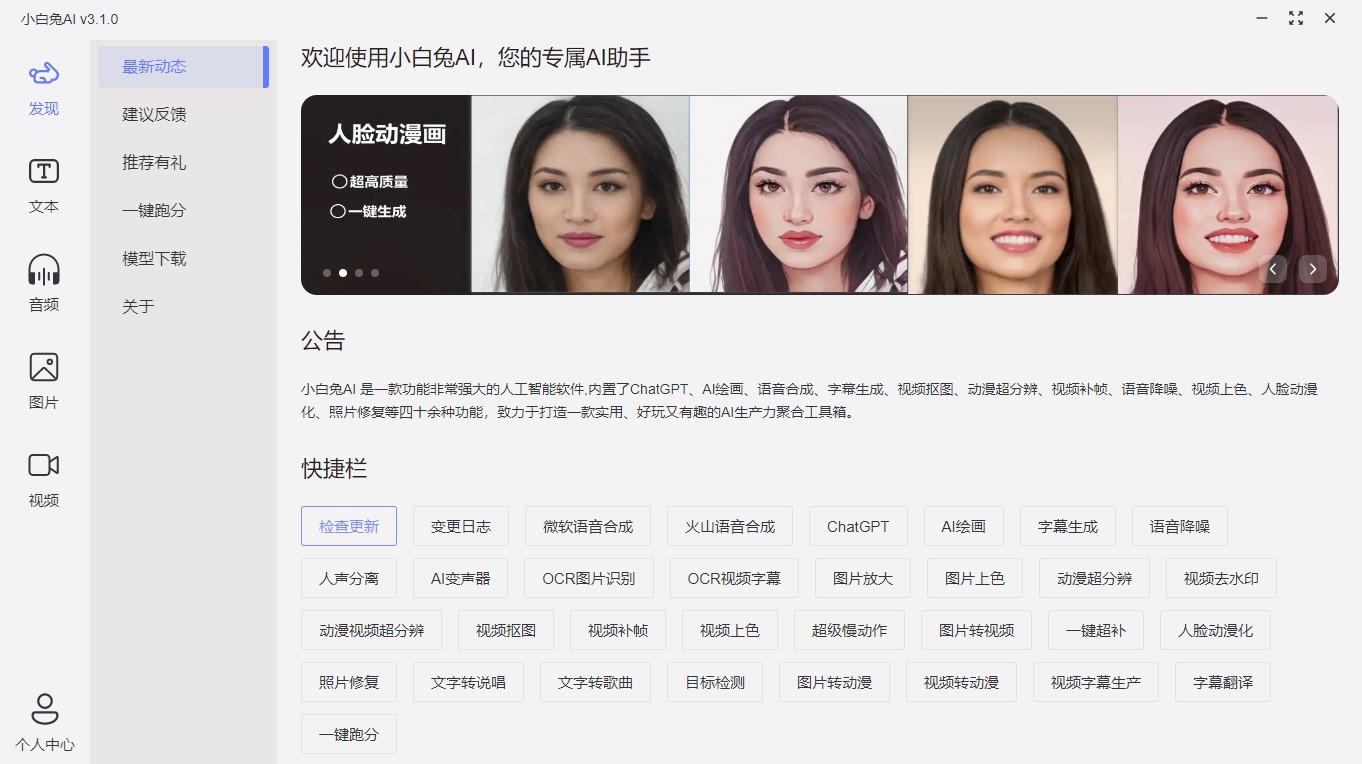Viewport: 1362px width, 764px height.
Task: Open the 音频 audio headphones icon
Action: (44, 270)
